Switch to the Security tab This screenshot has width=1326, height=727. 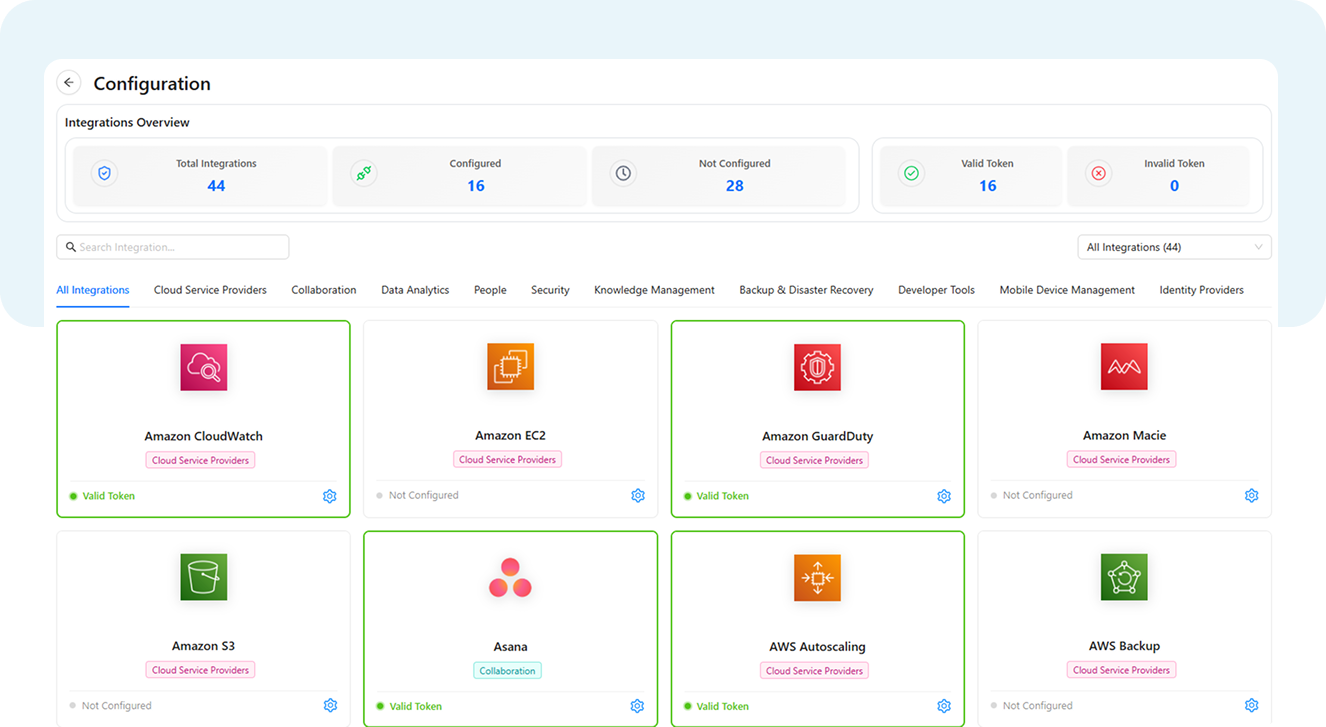click(x=550, y=290)
